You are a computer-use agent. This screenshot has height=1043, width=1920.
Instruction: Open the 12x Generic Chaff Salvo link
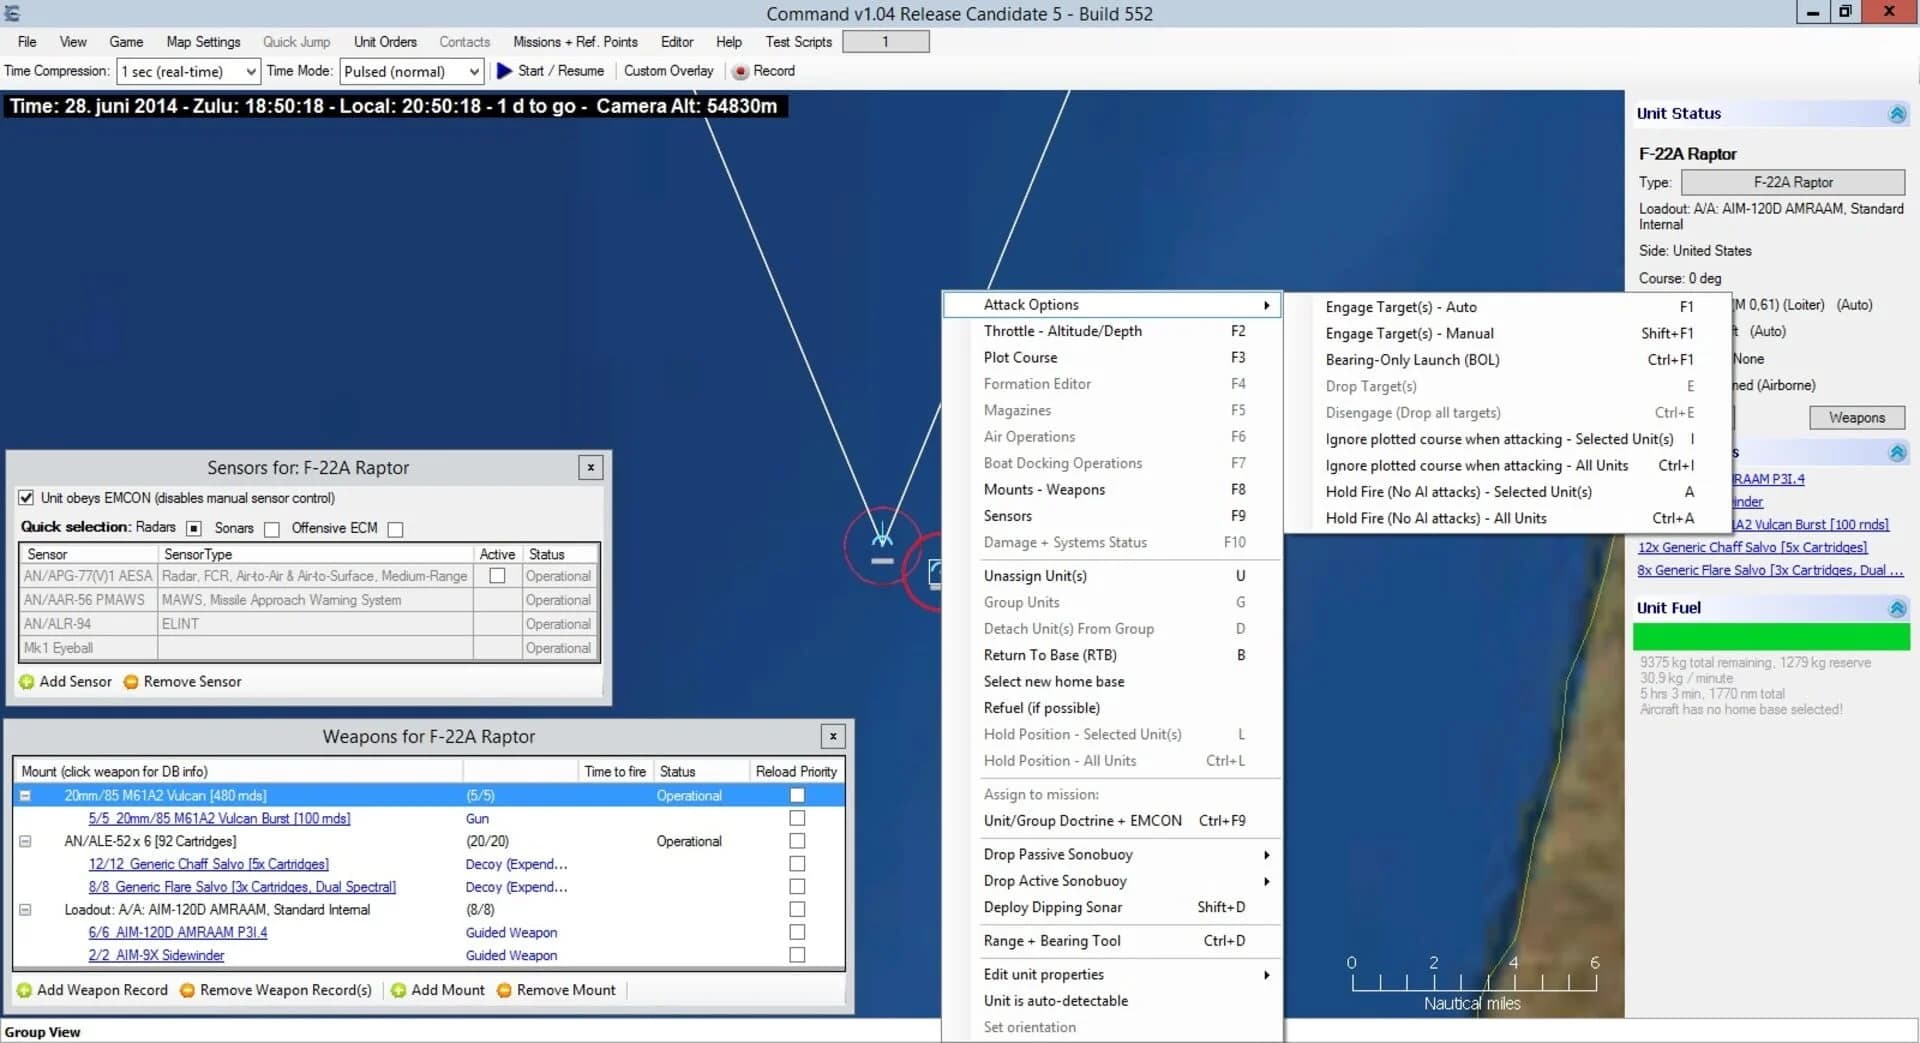point(1752,547)
